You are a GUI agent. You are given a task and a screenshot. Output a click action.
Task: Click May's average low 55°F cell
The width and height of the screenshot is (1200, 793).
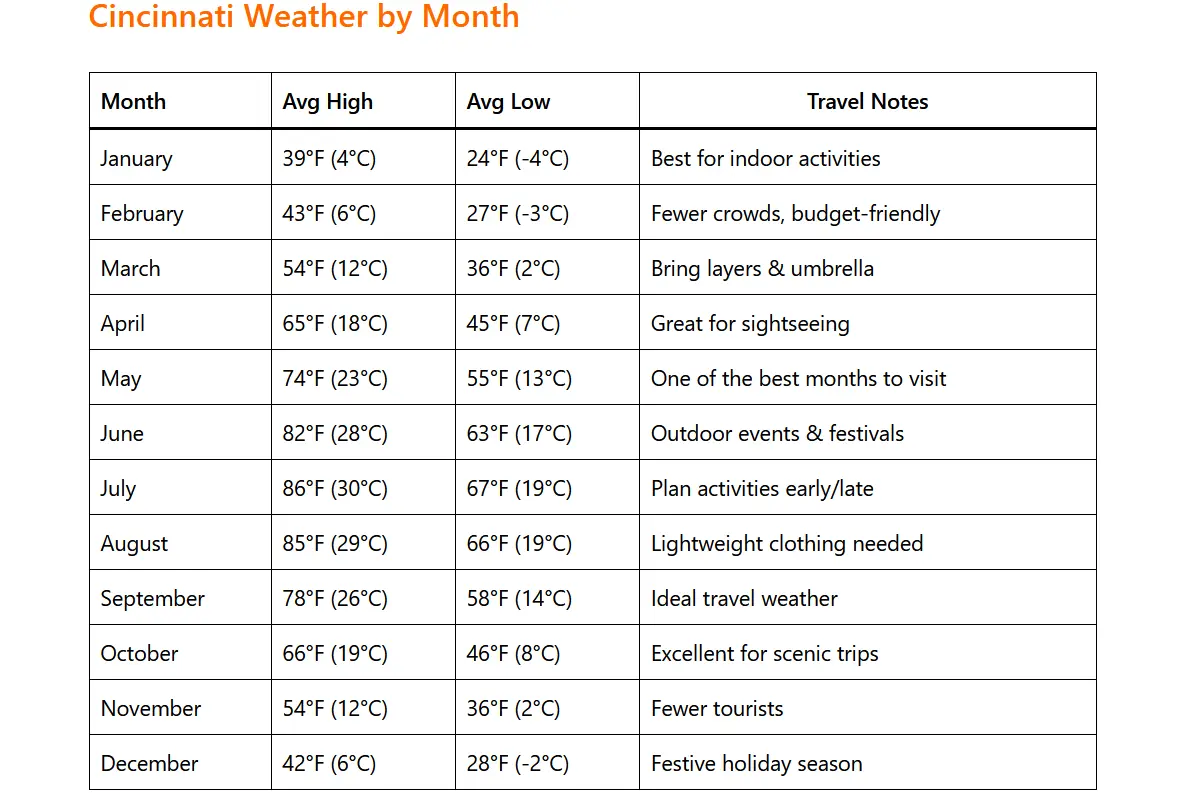[519, 378]
